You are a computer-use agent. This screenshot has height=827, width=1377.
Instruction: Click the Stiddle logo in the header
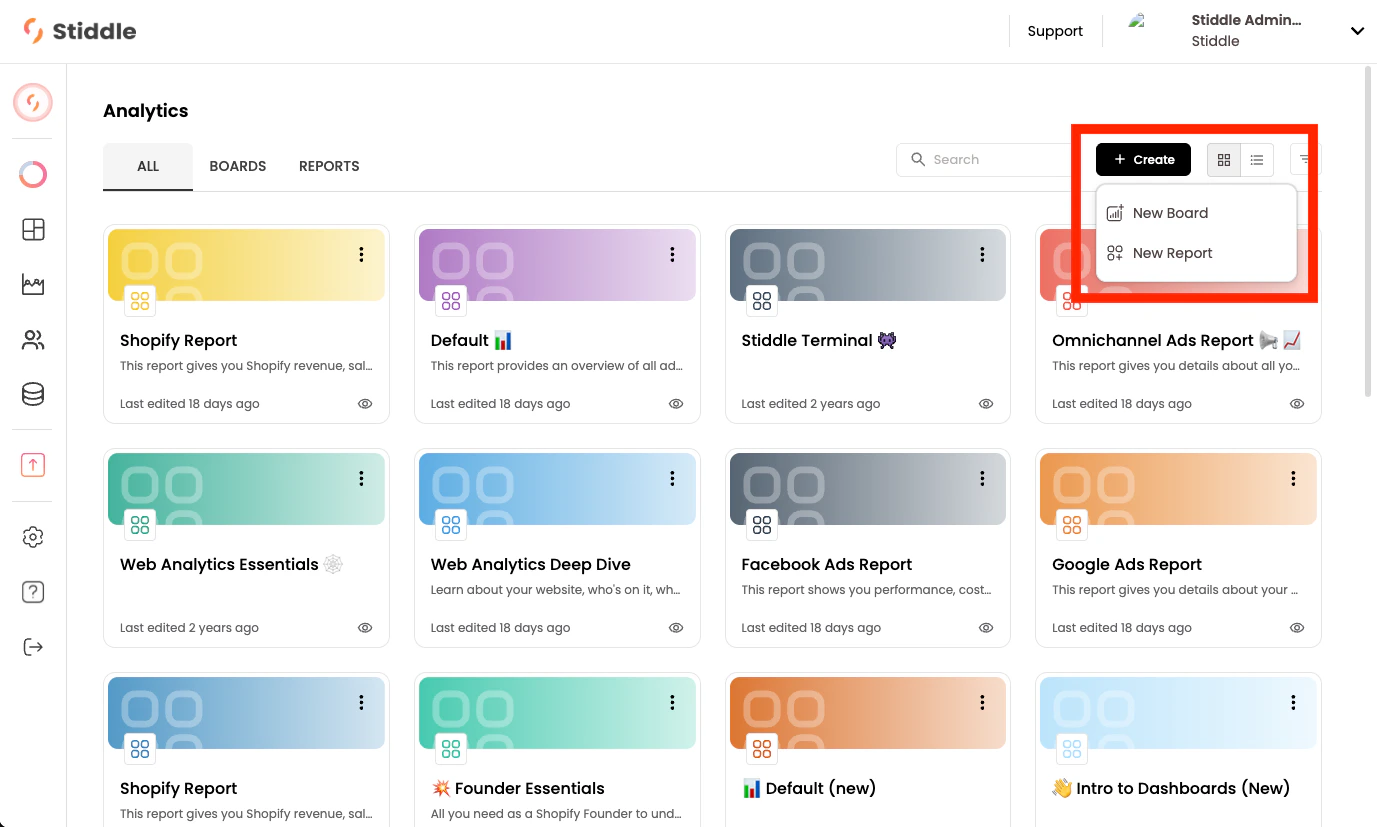80,31
